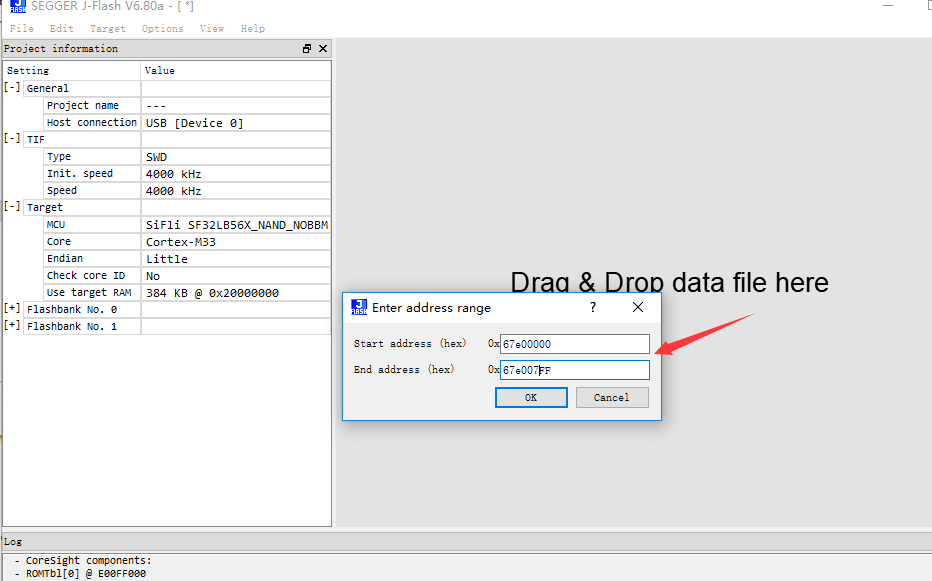Open the Help menu
Screen dimensions: 932x581
[x=253, y=29]
